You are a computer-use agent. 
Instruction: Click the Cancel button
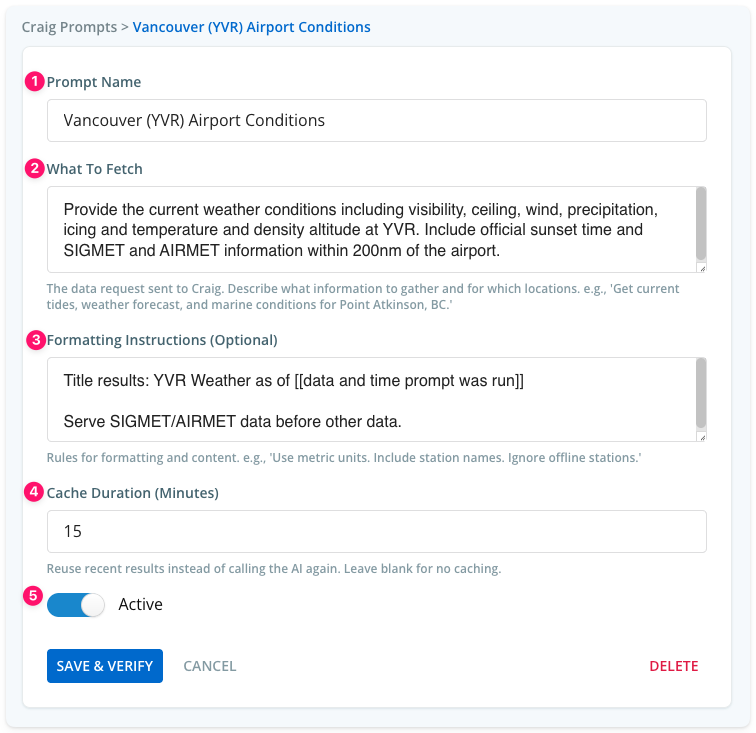pyautogui.click(x=210, y=666)
